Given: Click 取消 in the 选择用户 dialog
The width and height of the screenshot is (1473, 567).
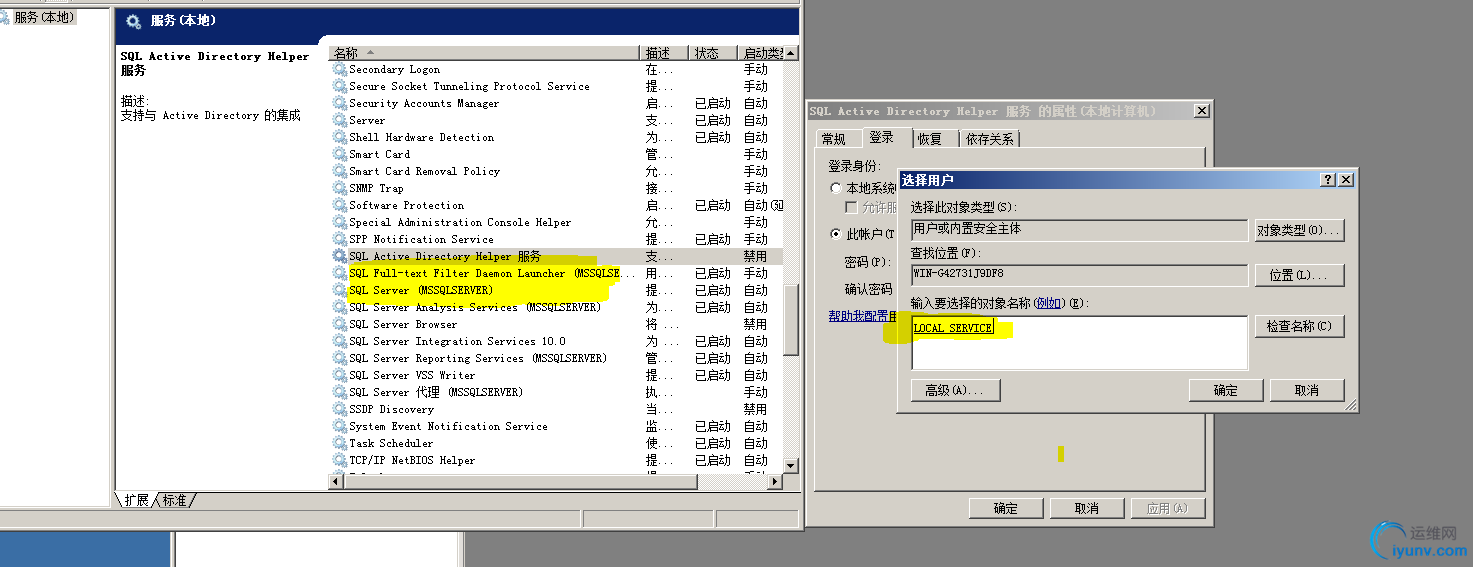Looking at the screenshot, I should pyautogui.click(x=1307, y=390).
